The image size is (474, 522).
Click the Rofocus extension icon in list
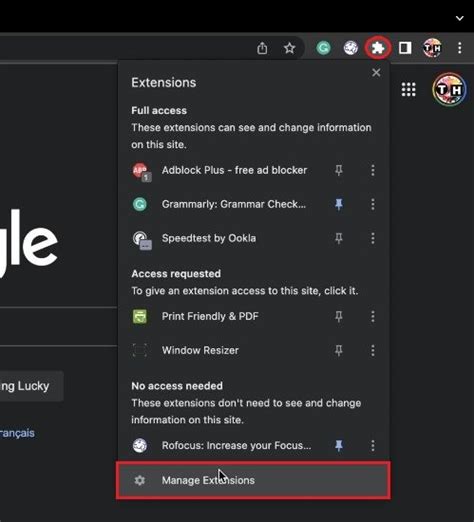point(140,445)
